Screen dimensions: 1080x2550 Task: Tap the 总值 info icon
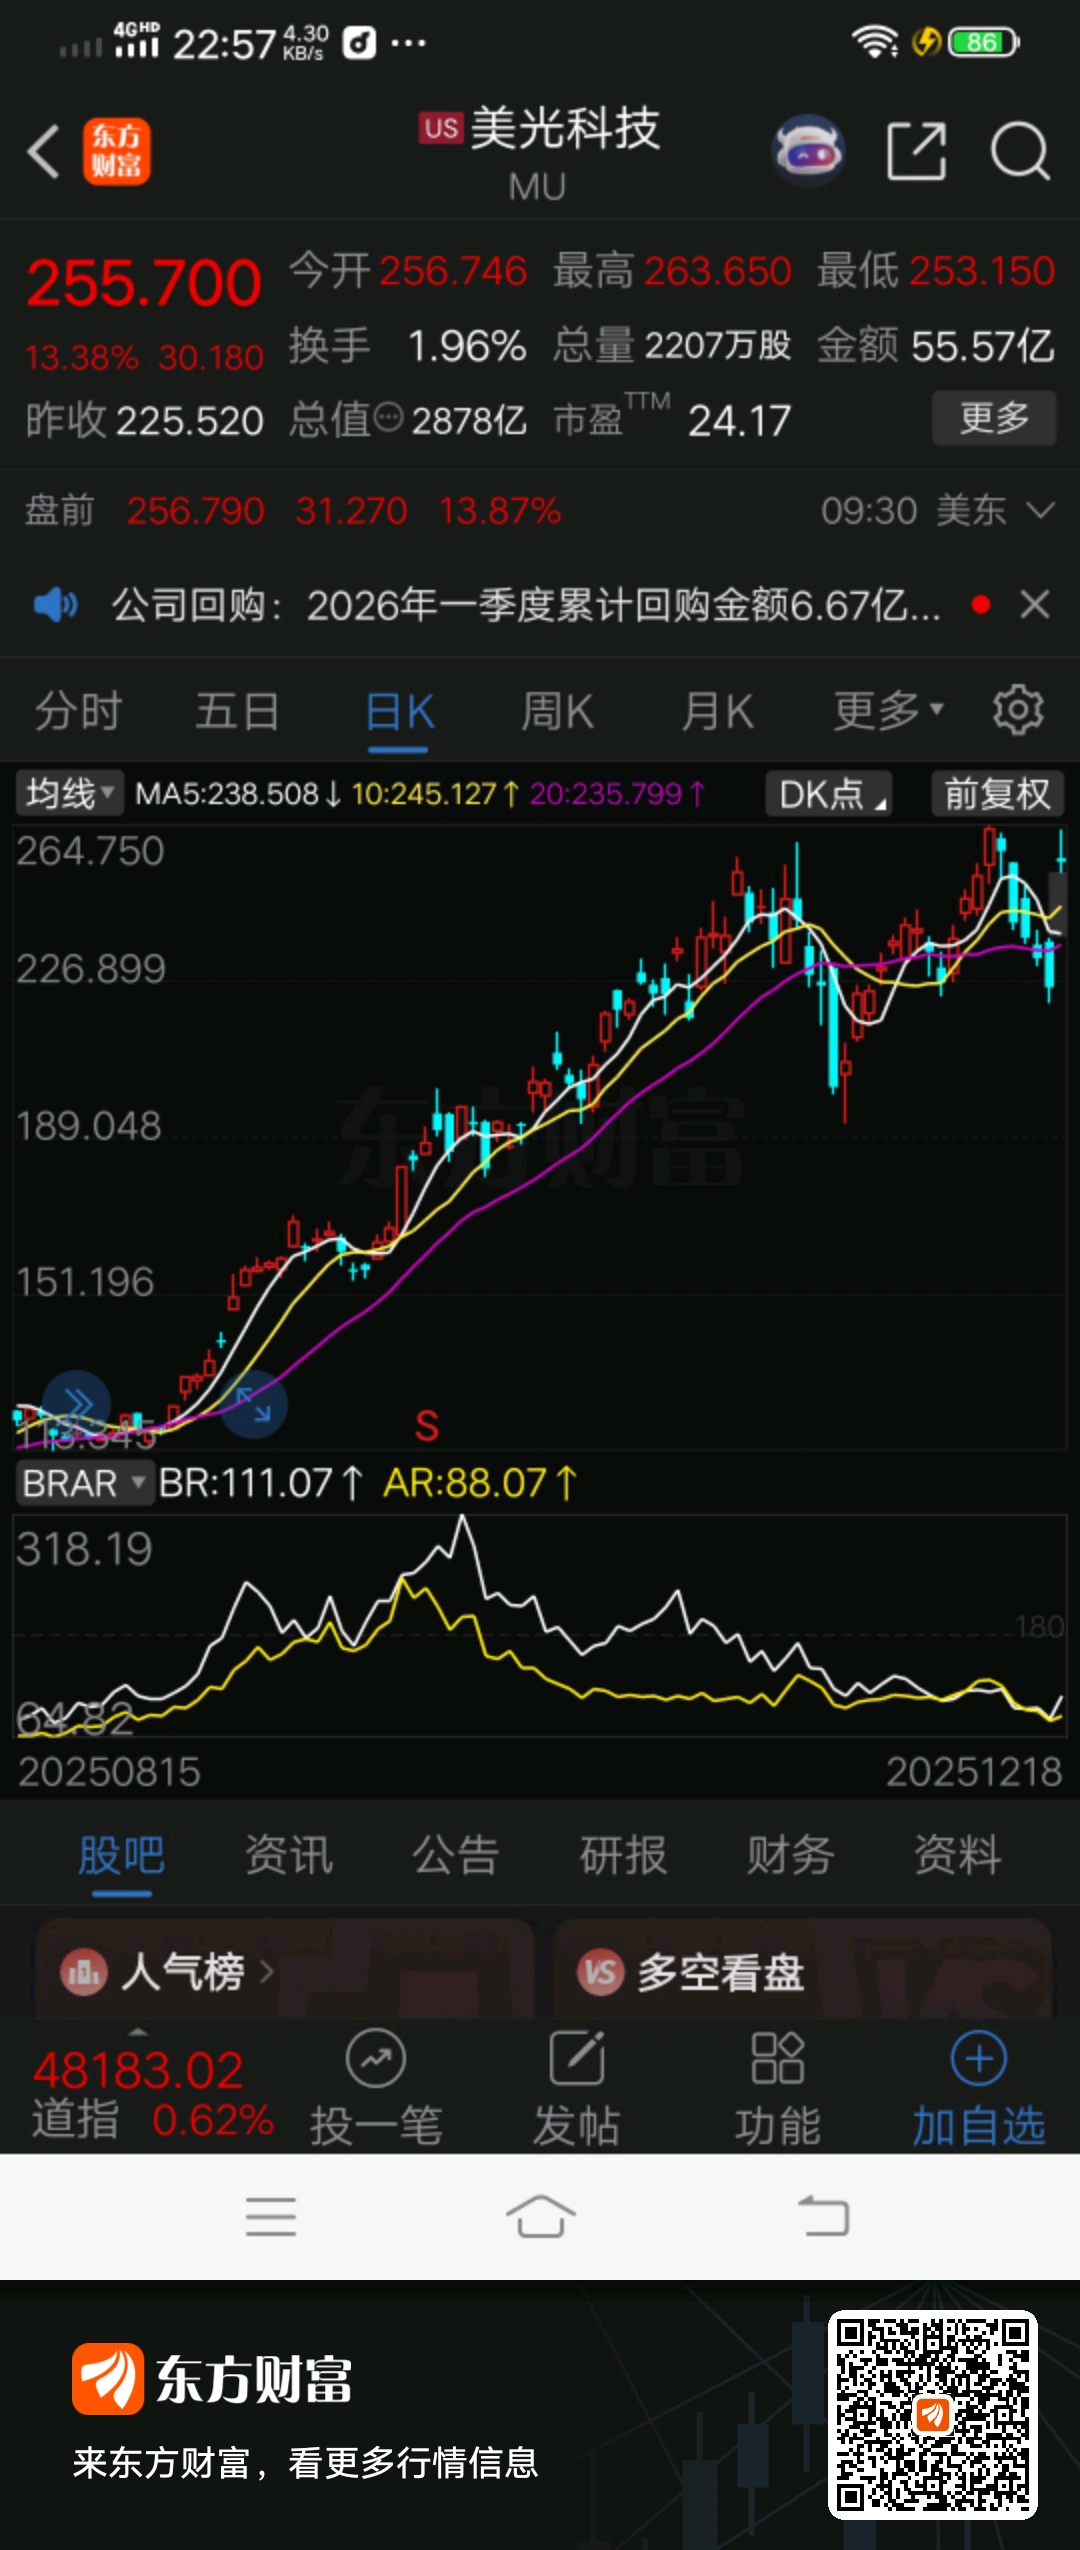pyautogui.click(x=388, y=418)
